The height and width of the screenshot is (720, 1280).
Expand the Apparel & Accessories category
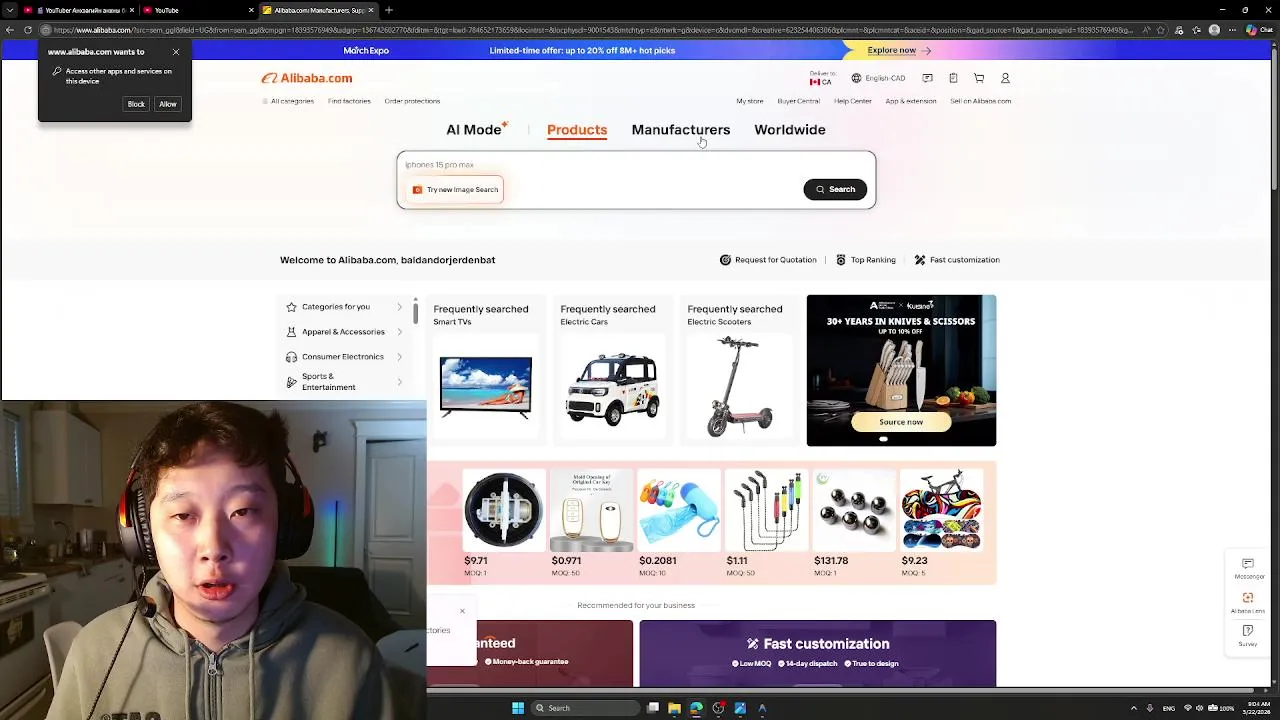click(x=344, y=332)
